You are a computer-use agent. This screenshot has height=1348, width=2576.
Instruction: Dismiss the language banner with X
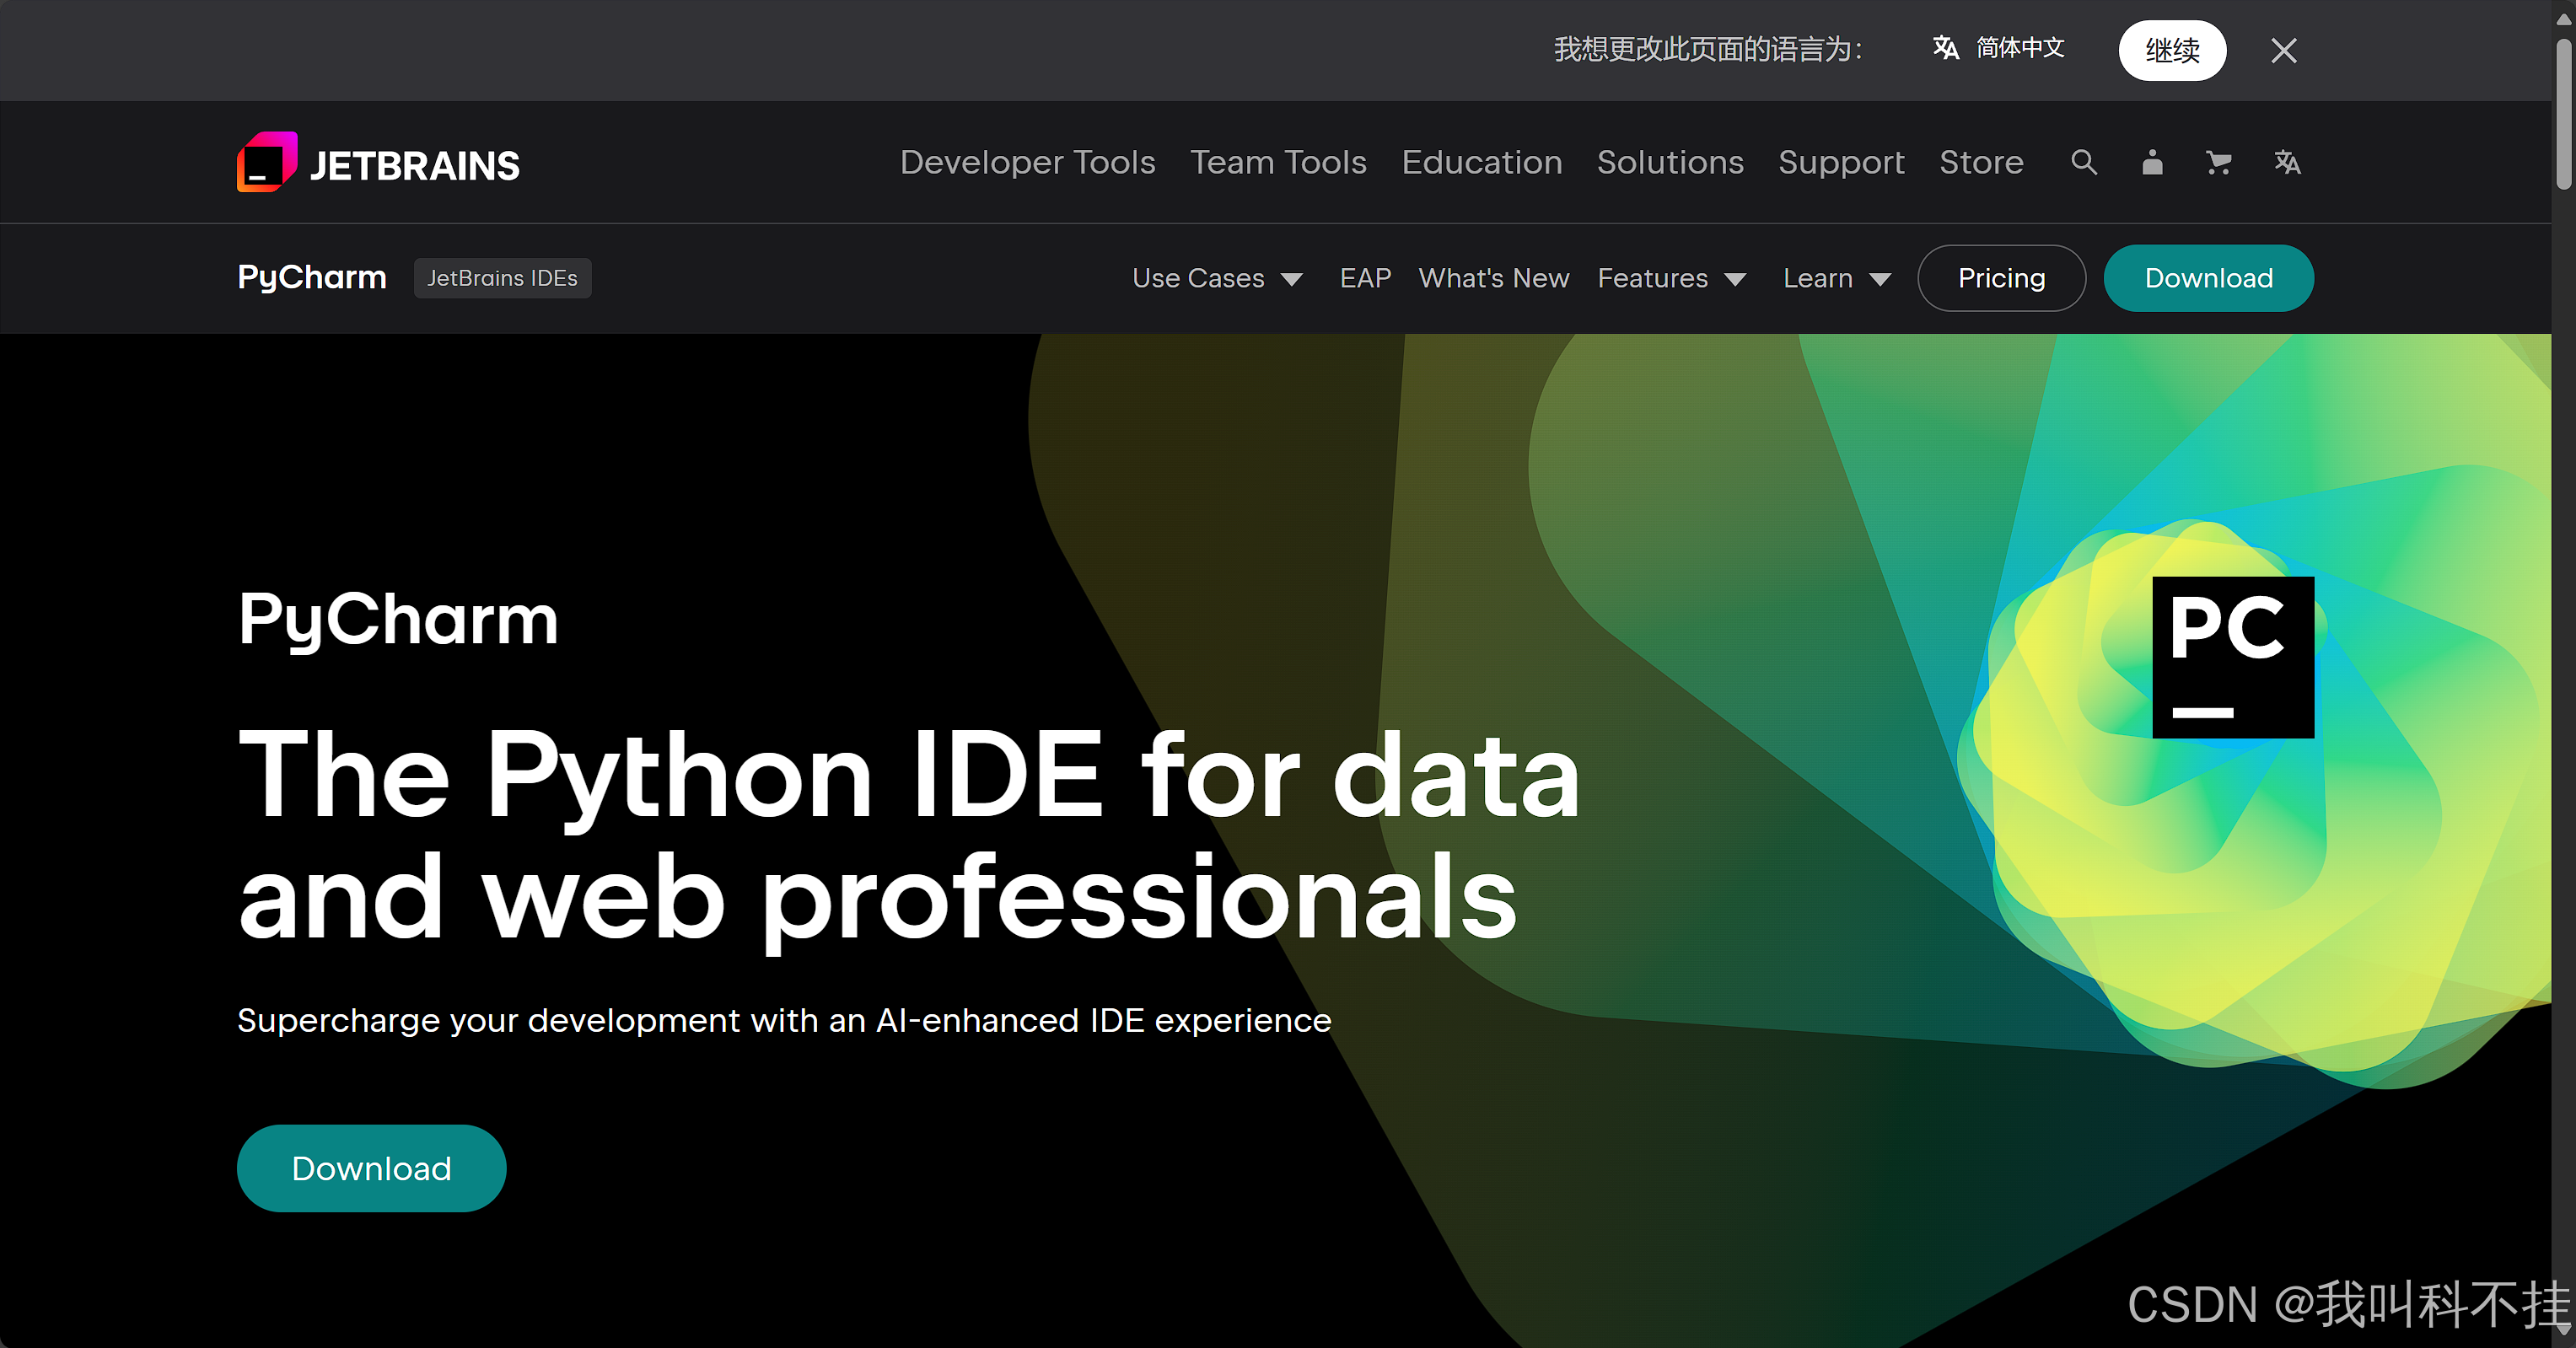(x=2283, y=50)
